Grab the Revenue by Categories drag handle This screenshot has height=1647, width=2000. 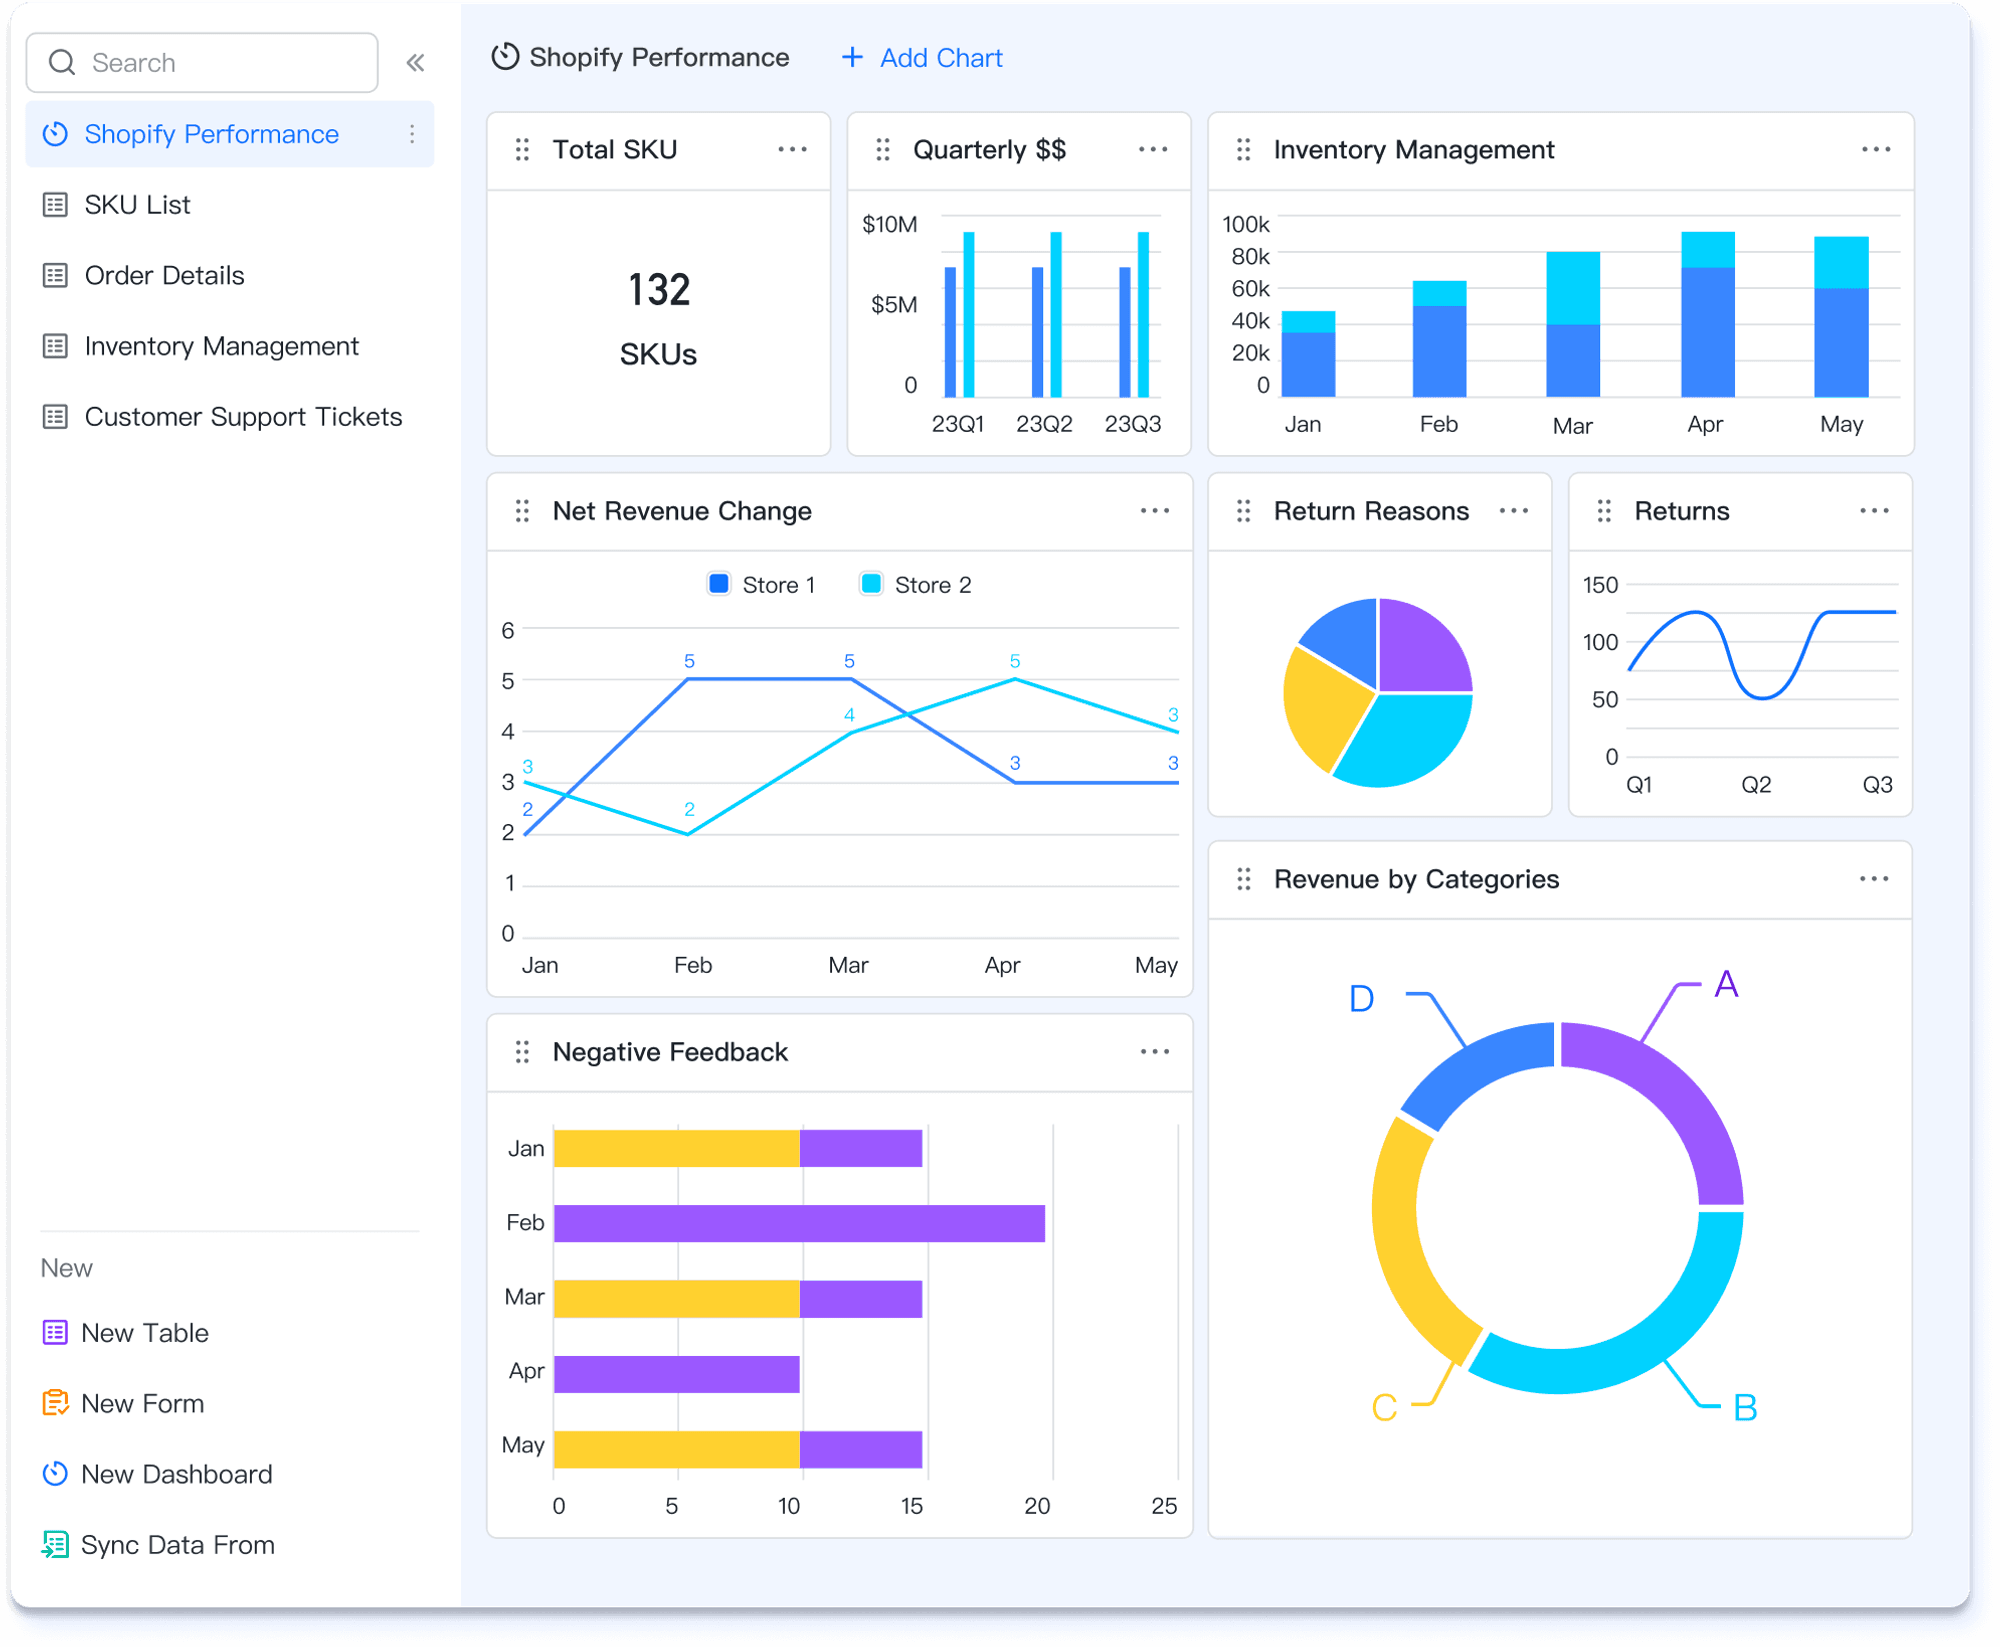click(1243, 879)
